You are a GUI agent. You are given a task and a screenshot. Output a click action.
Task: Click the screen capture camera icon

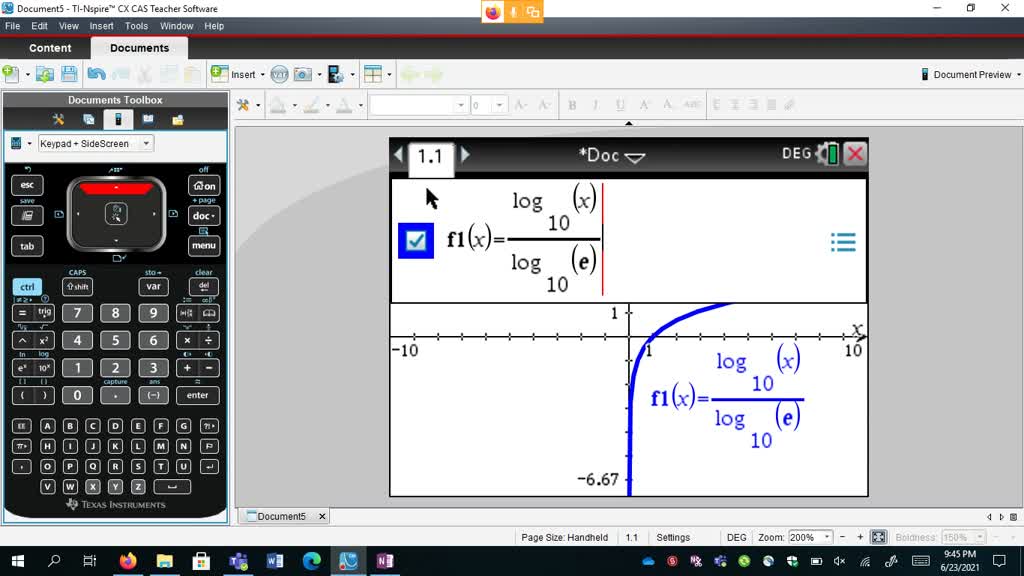tap(302, 74)
